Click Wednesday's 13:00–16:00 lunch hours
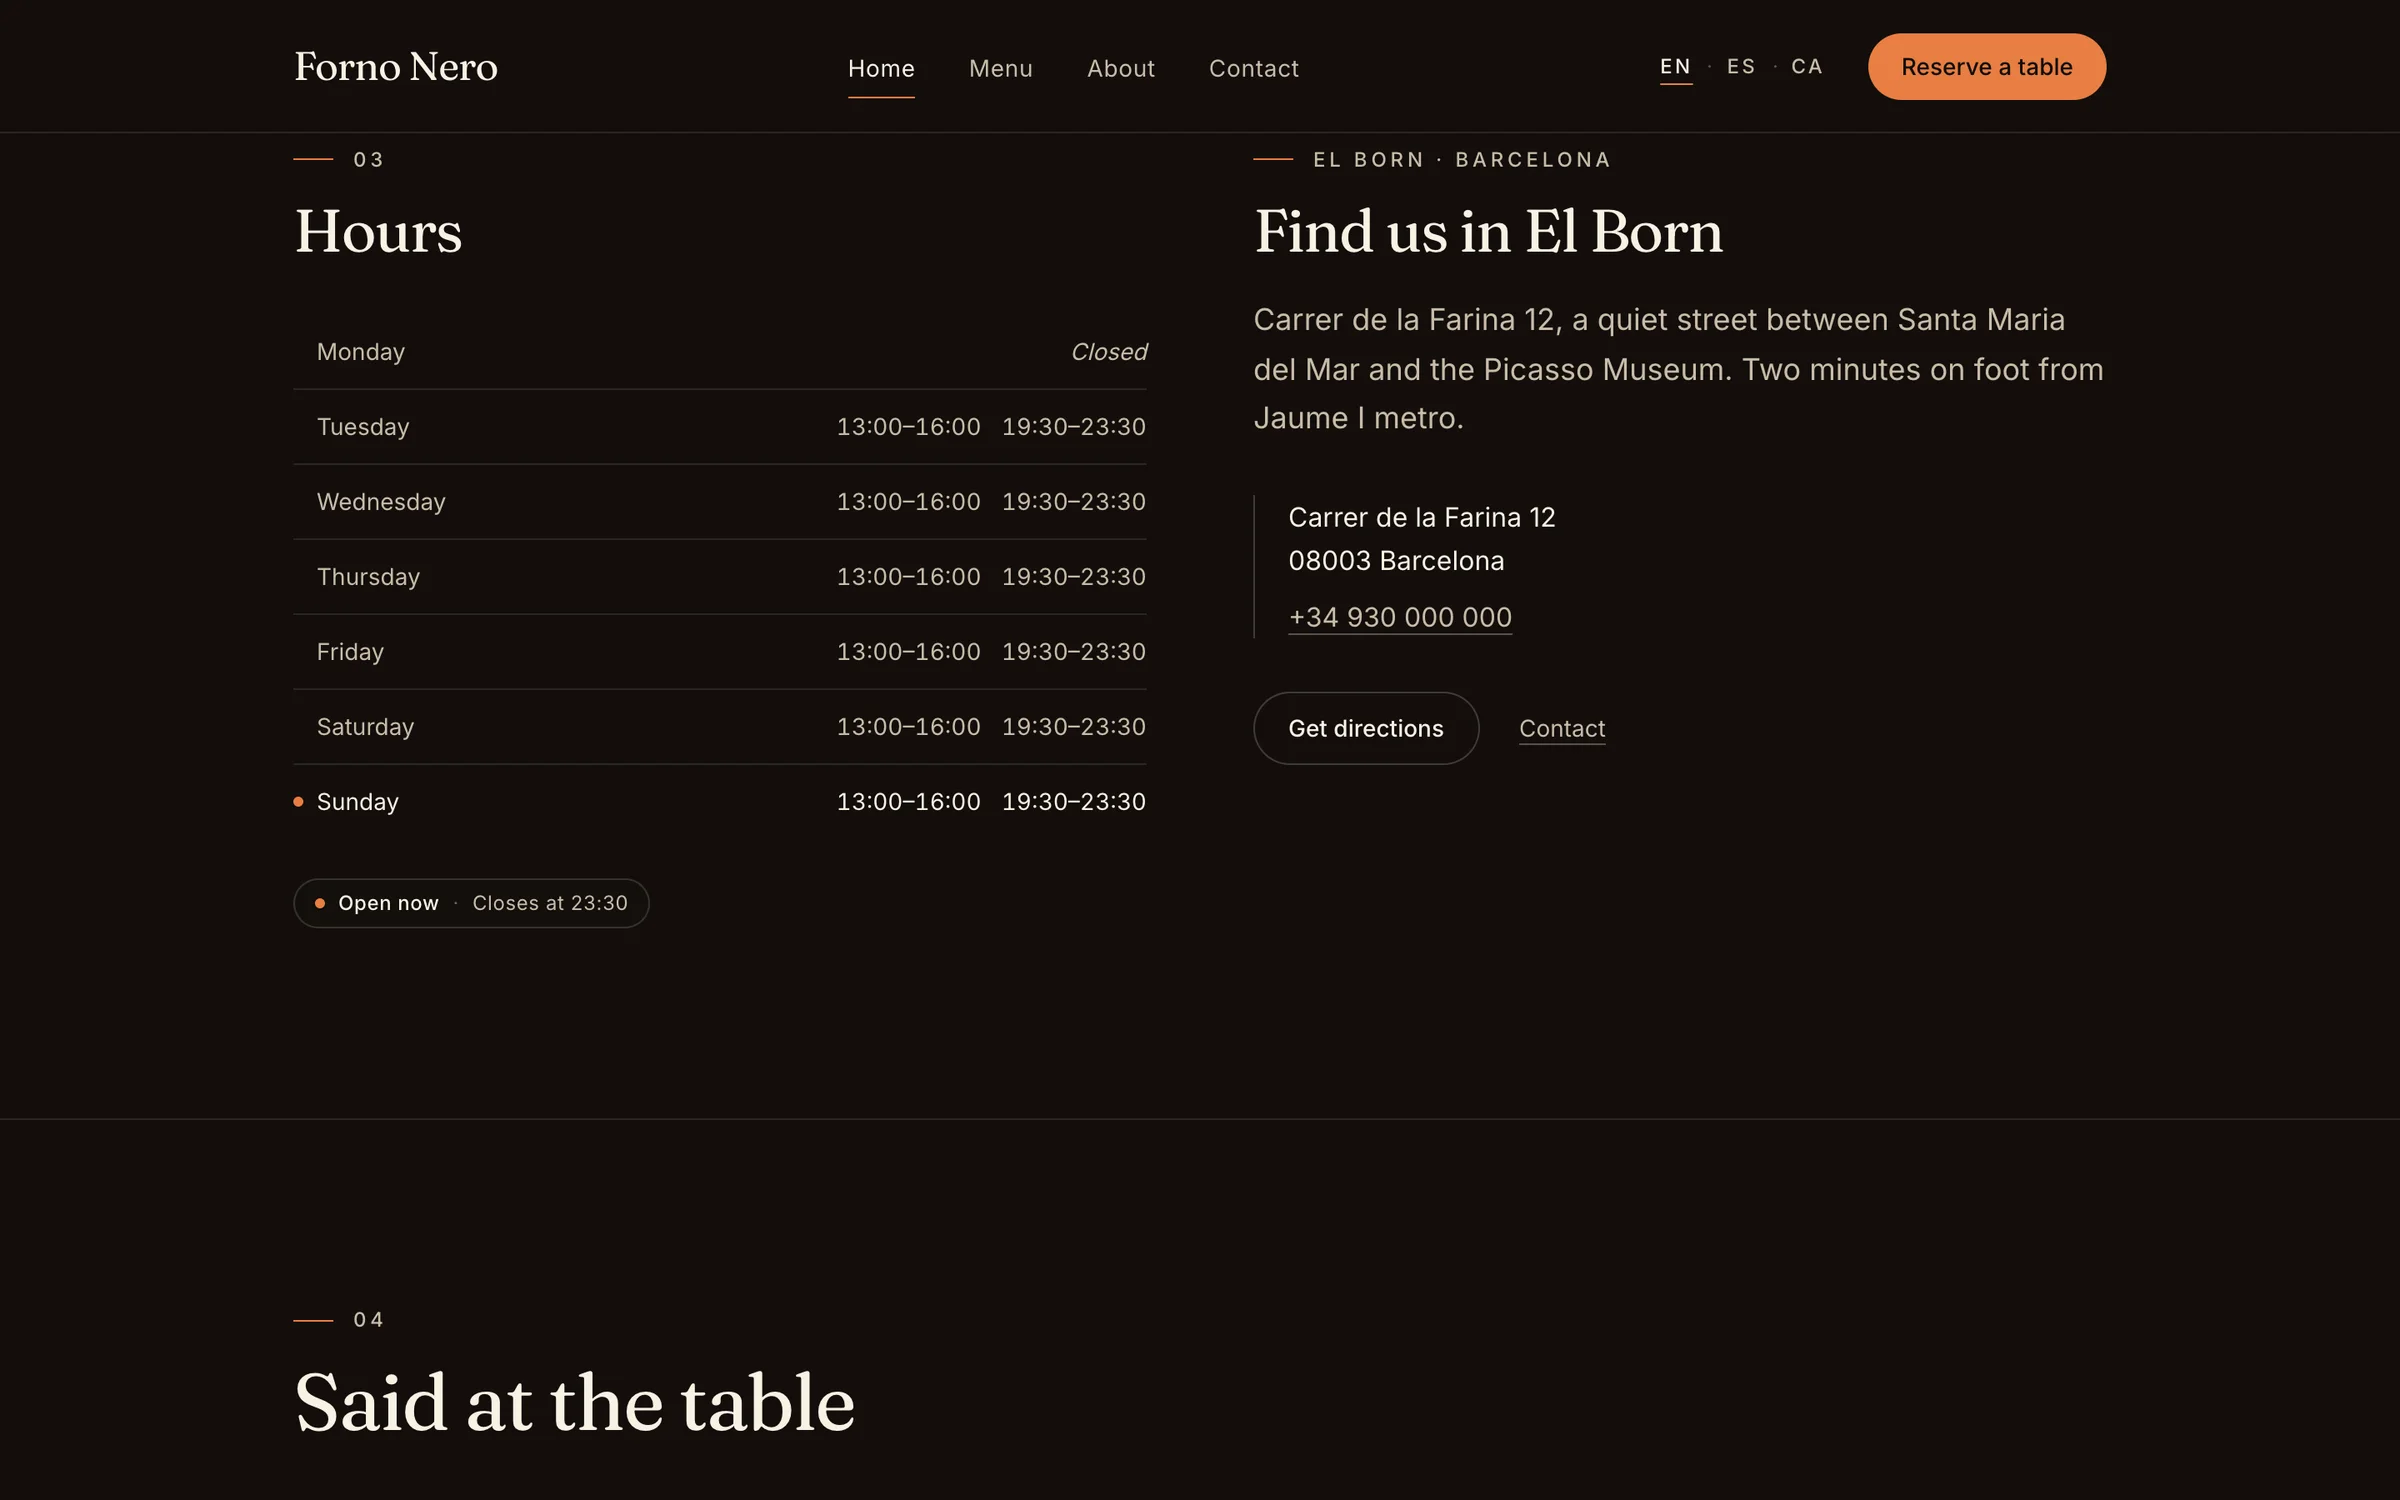Viewport: 2400px width, 1500px height. (x=908, y=502)
